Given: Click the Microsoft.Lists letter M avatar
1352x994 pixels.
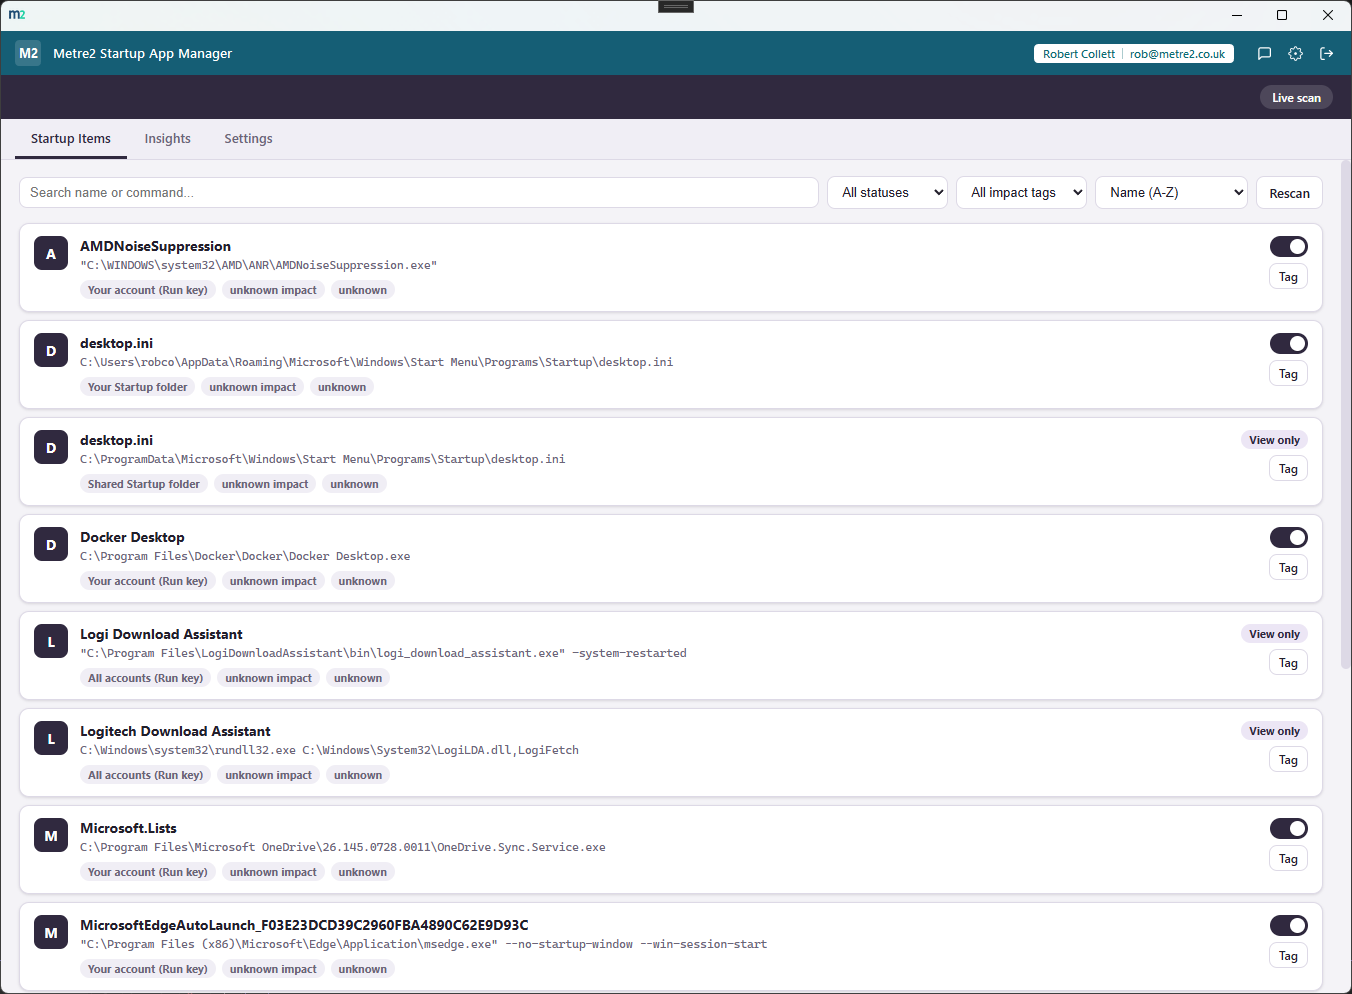Looking at the screenshot, I should (51, 836).
